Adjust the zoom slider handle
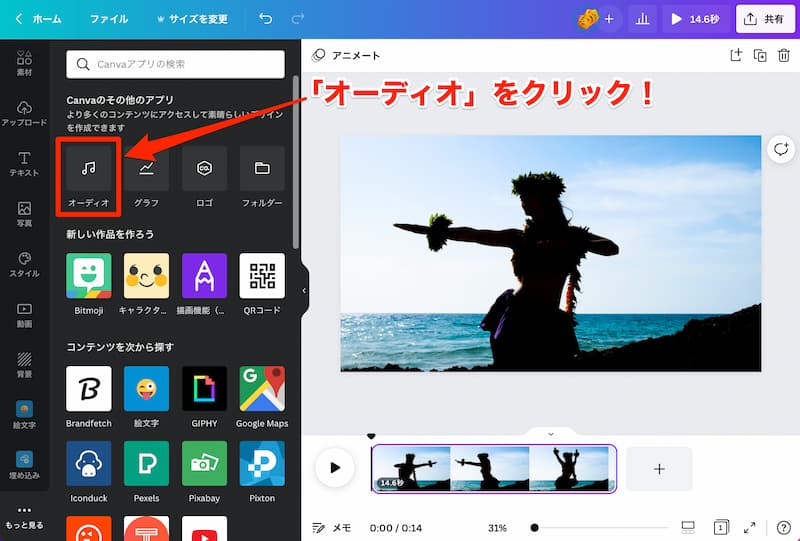Screen dimensions: 800x541 coord(535,527)
